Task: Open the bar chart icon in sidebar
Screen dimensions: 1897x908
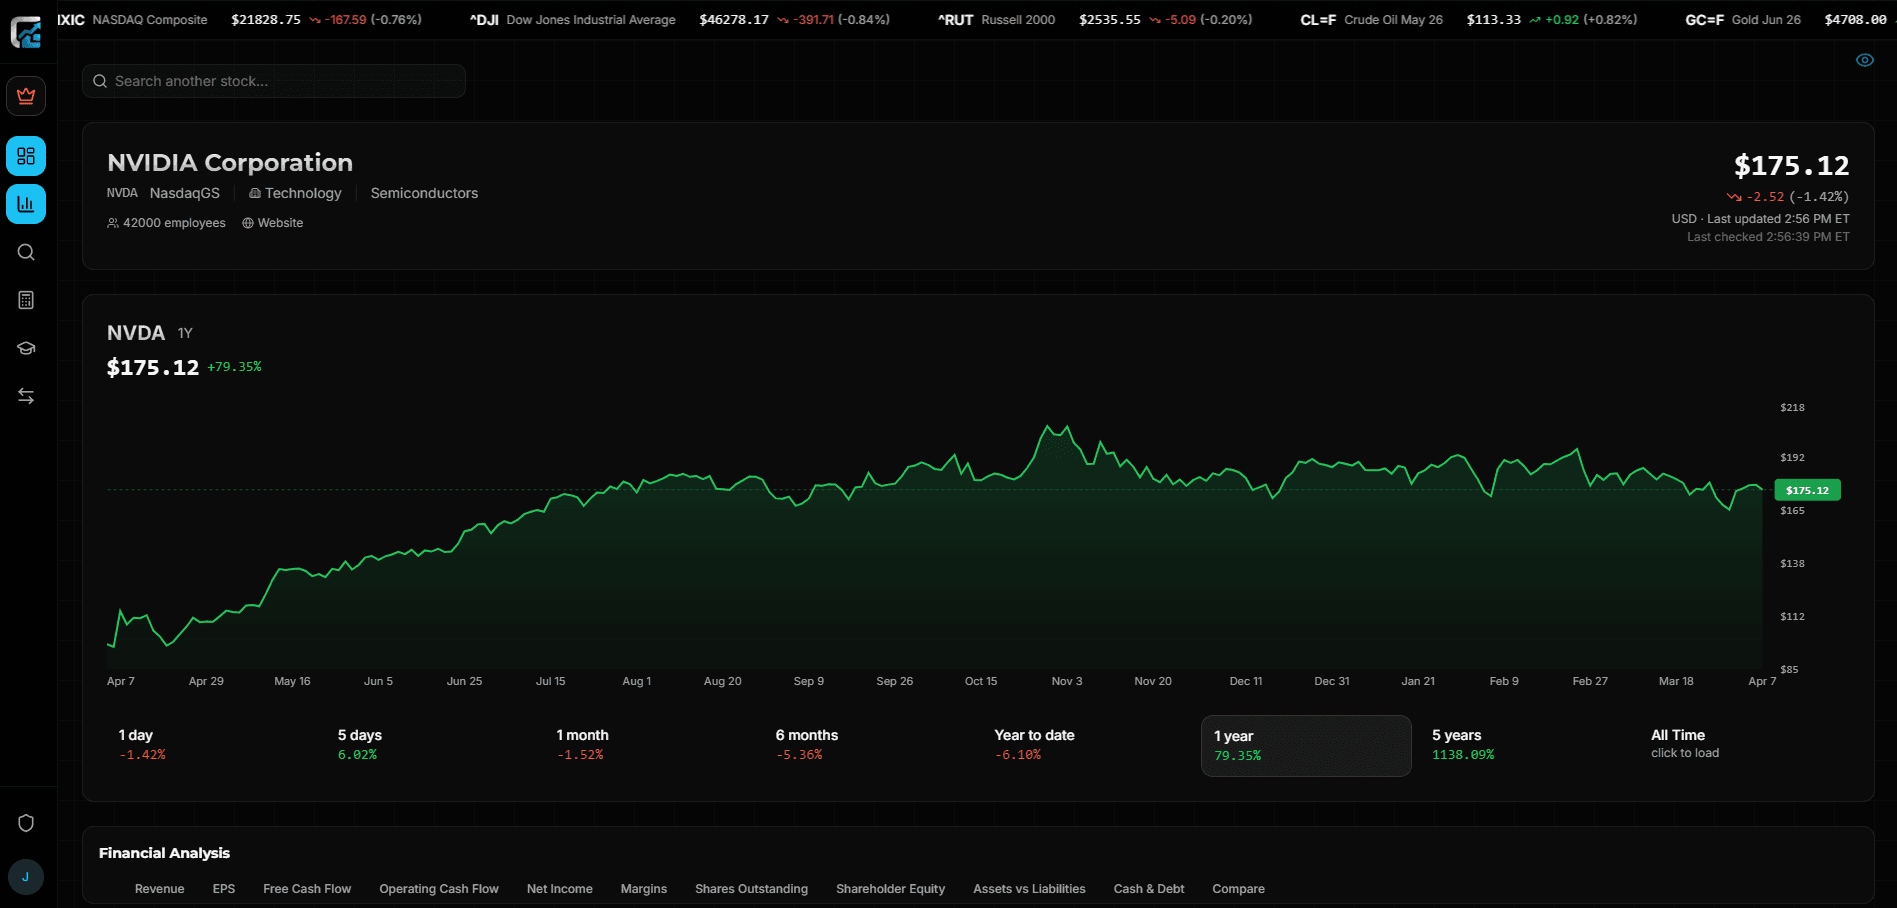Action: pyautogui.click(x=26, y=204)
